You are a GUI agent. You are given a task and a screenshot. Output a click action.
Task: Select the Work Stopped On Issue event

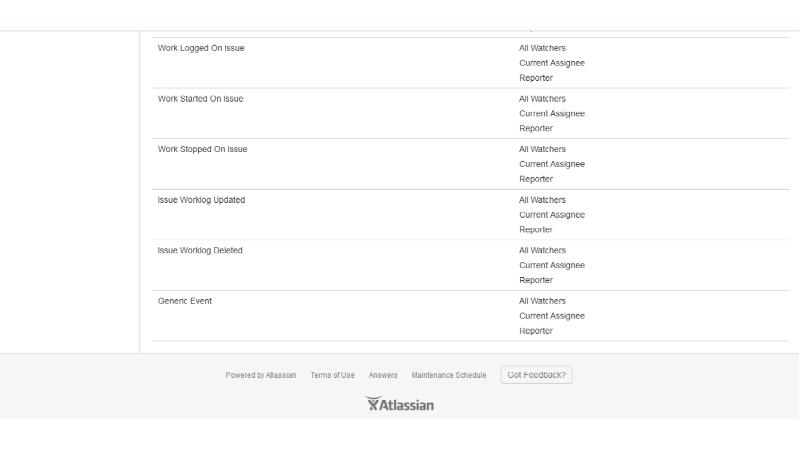(202, 149)
